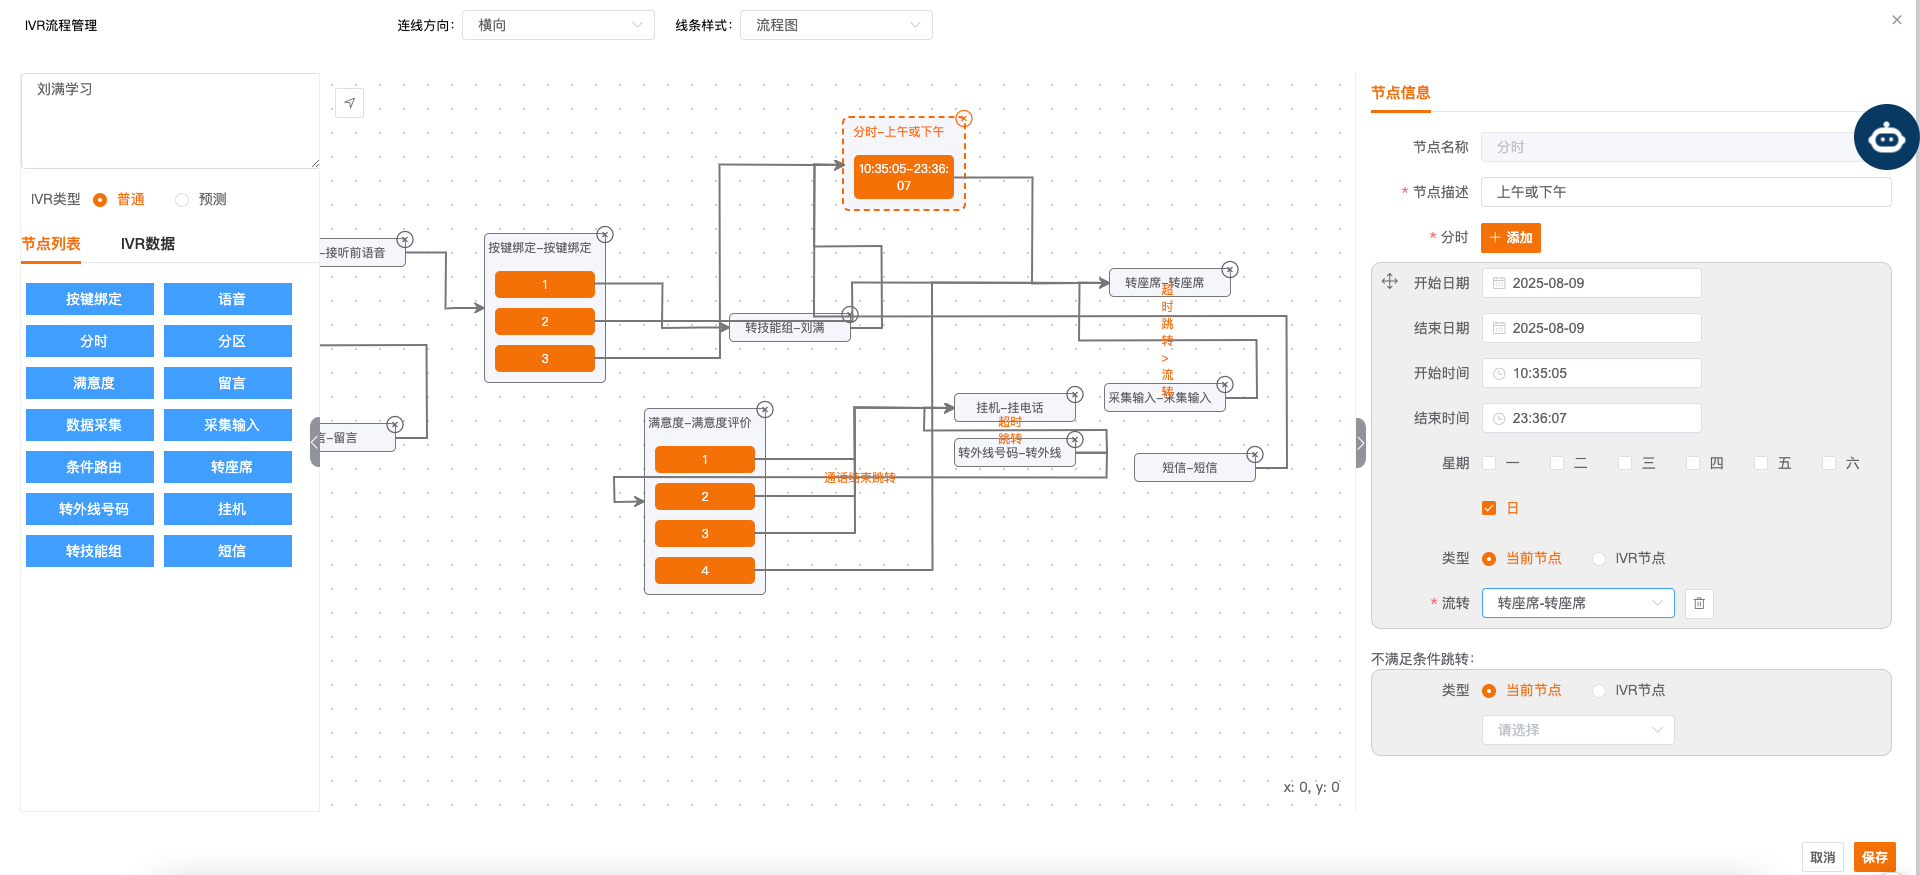The width and height of the screenshot is (1920, 875).
Task: Remove the 按键绑定 node via its X icon
Action: click(x=605, y=235)
